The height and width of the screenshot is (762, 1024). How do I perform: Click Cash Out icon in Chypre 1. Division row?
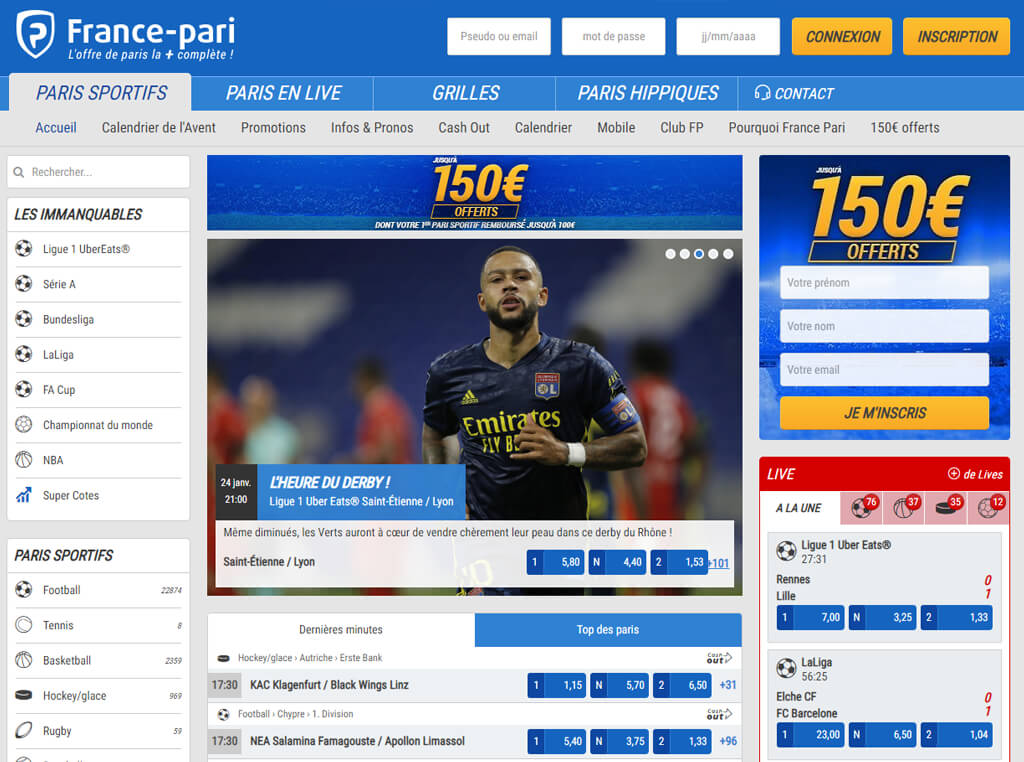pyautogui.click(x=720, y=714)
